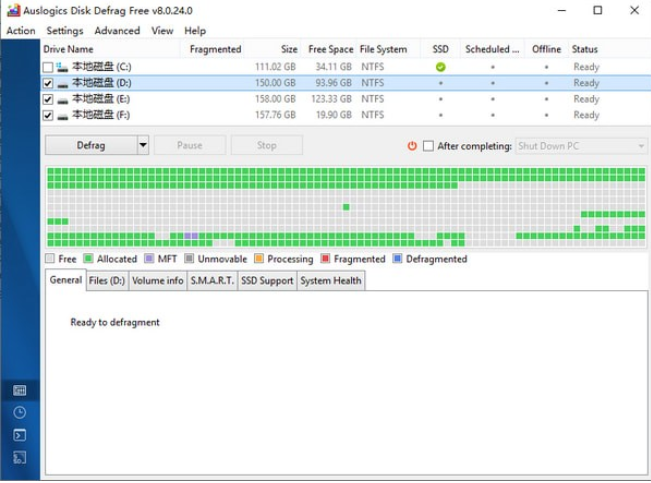Uncheck the box for drive D:
The image size is (651, 483).
point(48,83)
